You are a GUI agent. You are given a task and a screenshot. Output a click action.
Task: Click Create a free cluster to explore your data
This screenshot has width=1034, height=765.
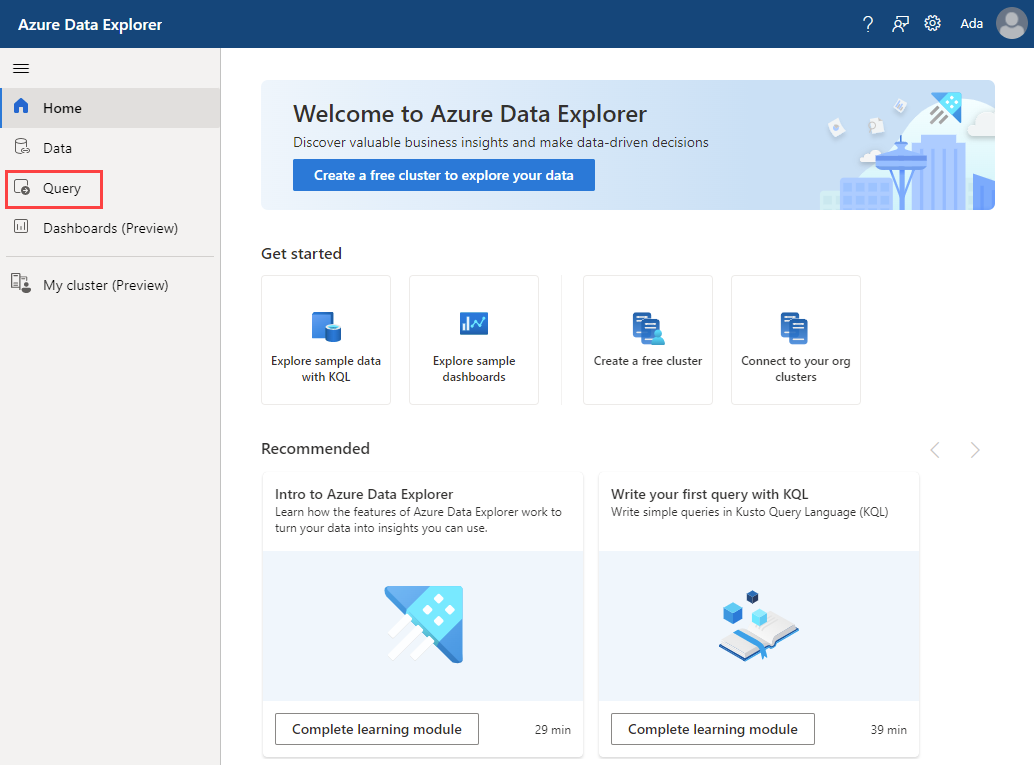[x=444, y=175]
